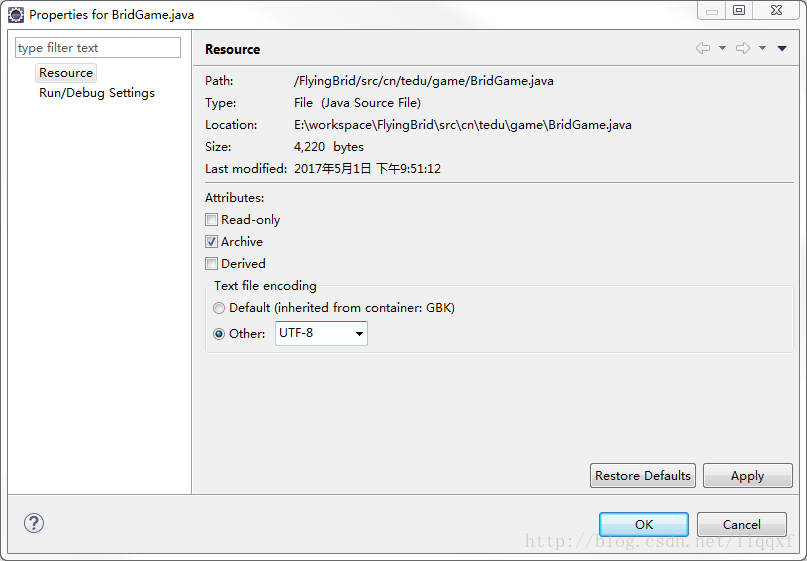This screenshot has height=561, width=807.
Task: Toggle the Derived checkbox
Action: tap(211, 264)
